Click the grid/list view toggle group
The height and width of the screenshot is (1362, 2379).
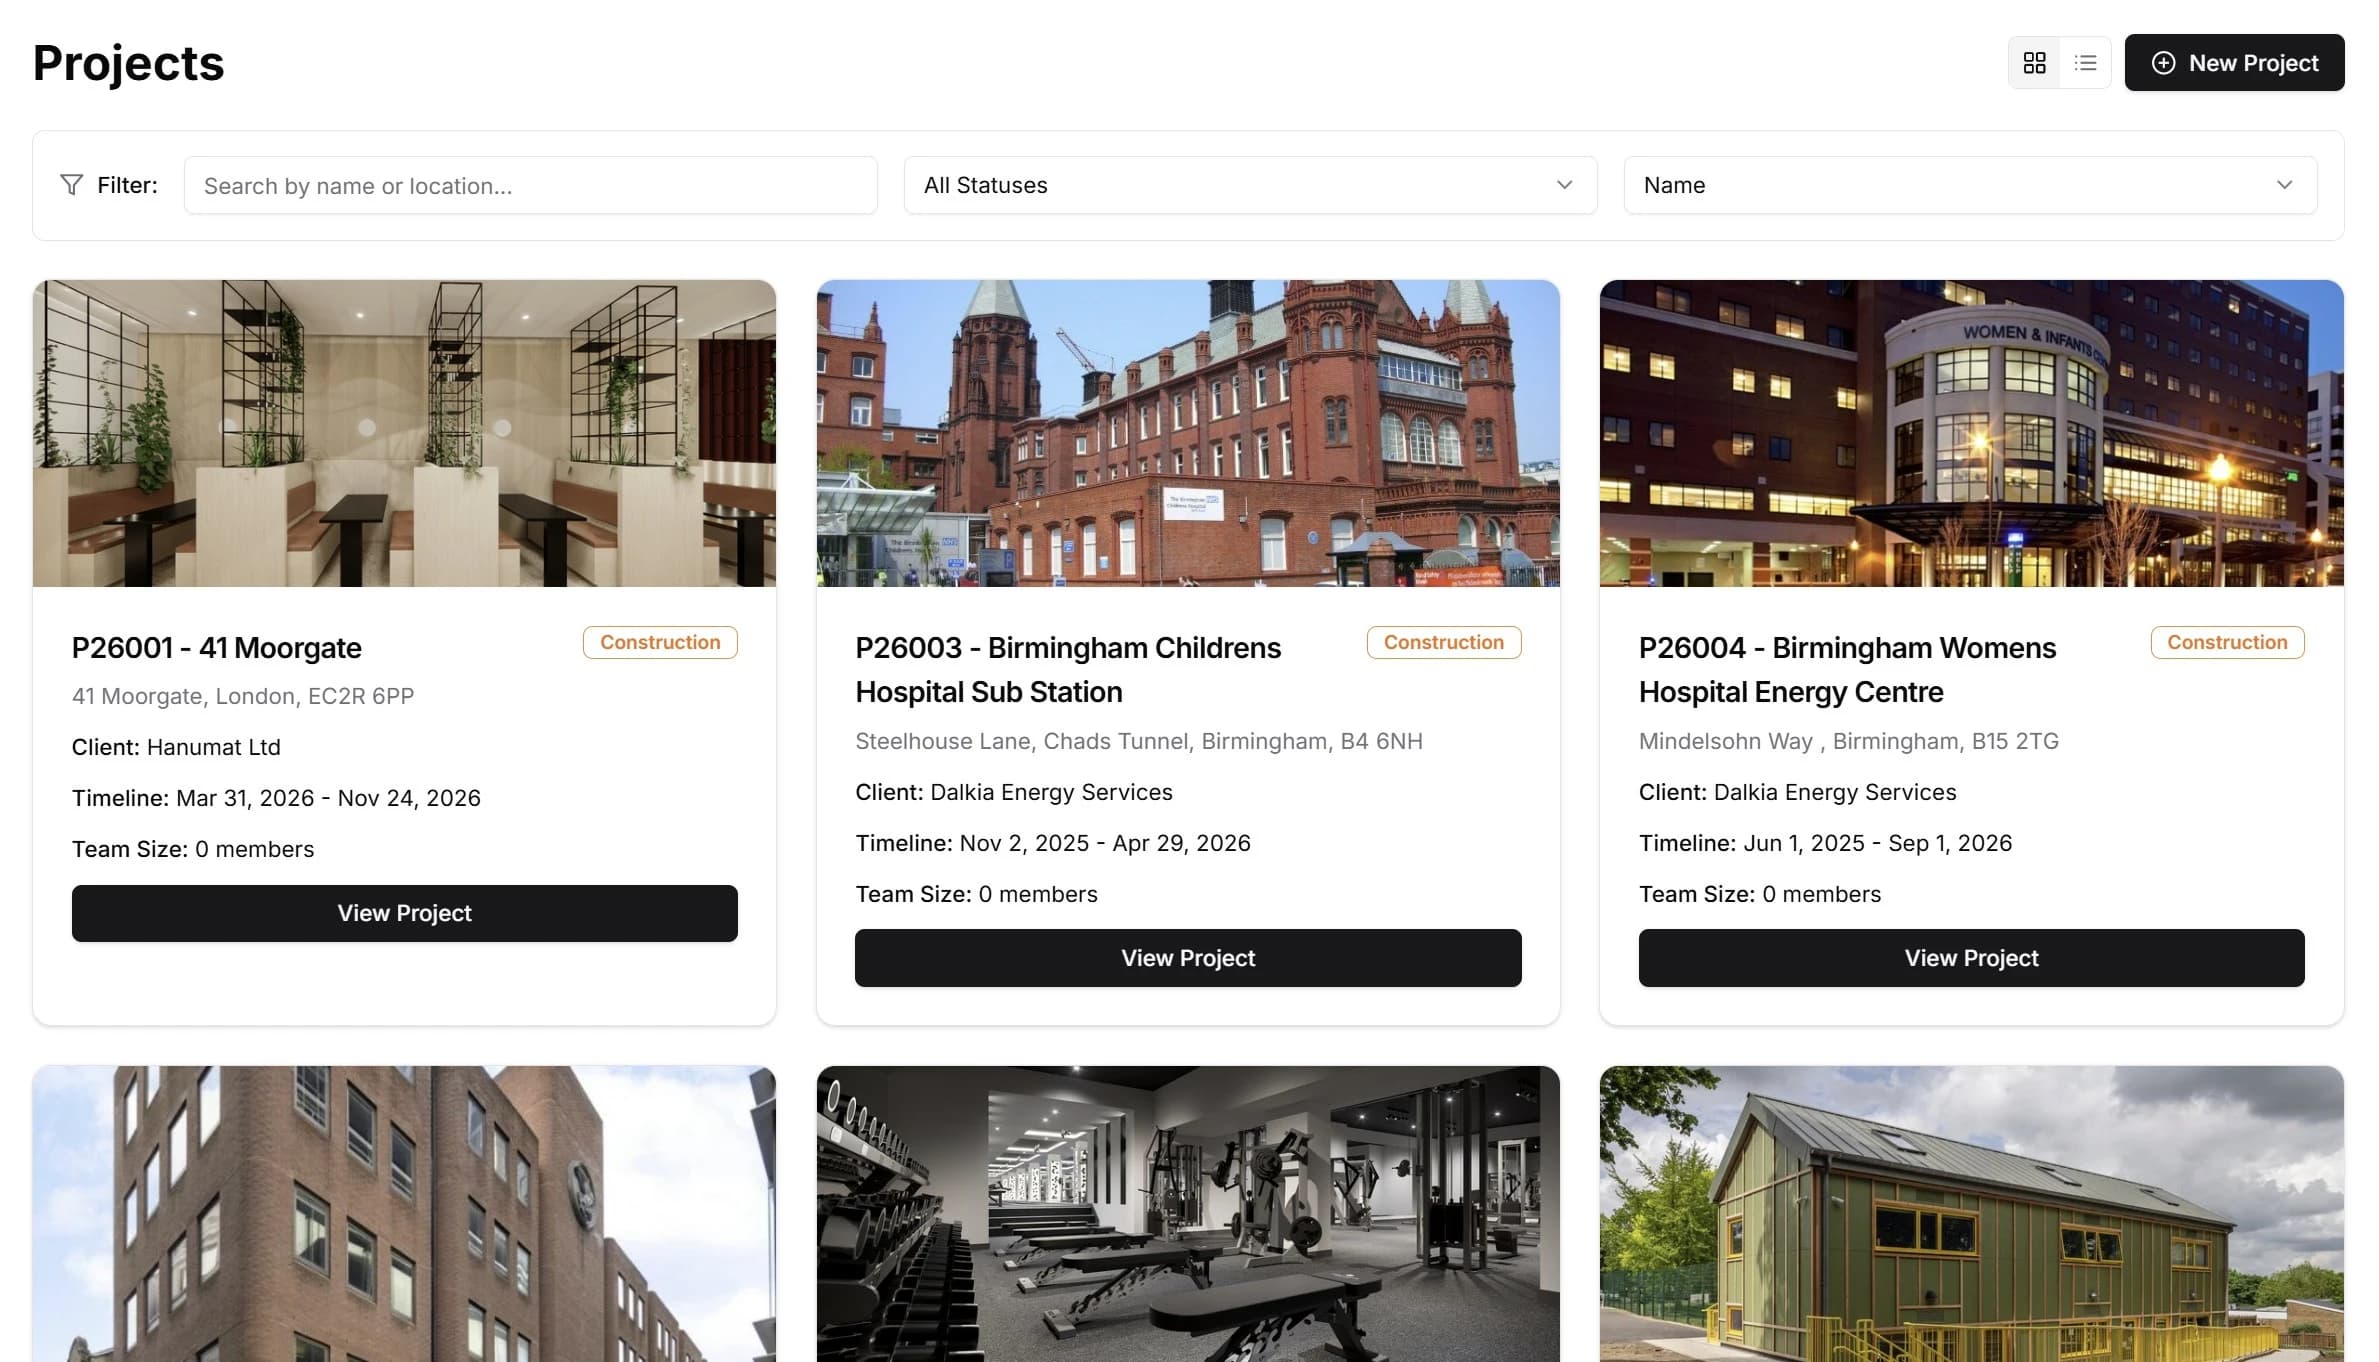(2059, 62)
